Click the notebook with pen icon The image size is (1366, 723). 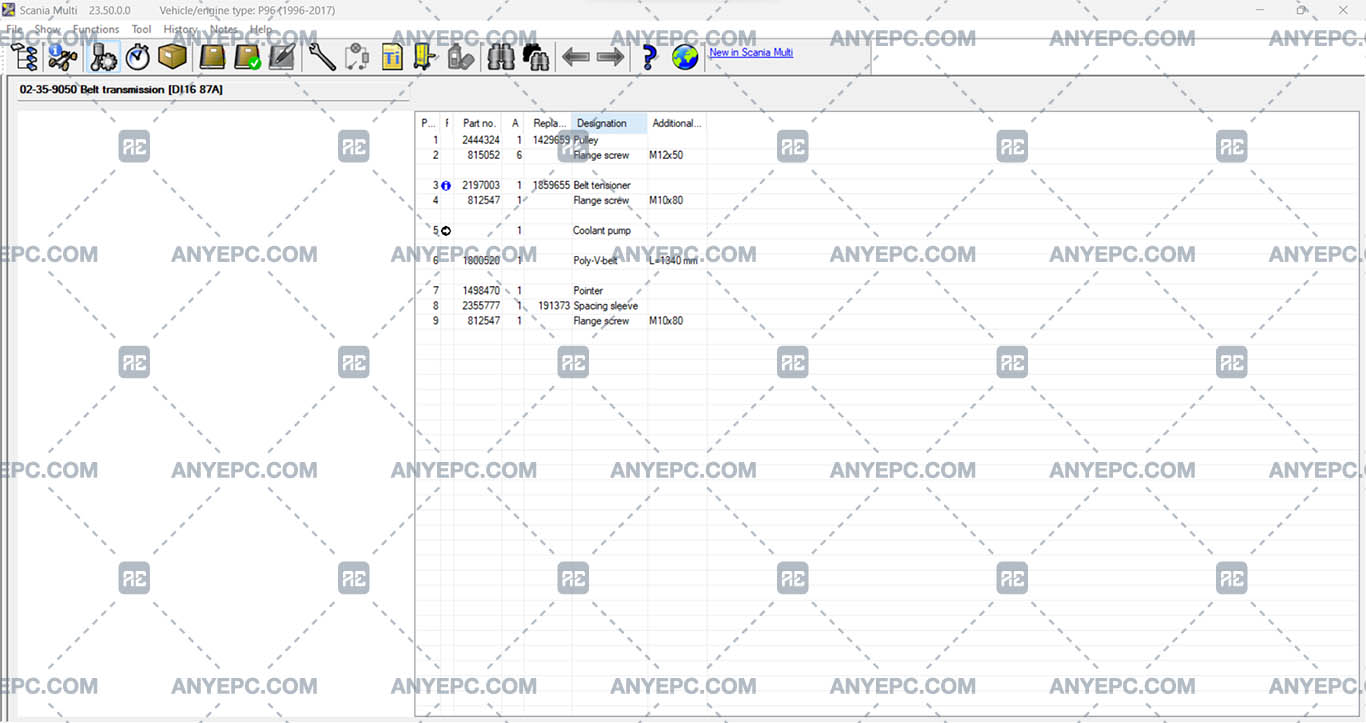pyautogui.click(x=282, y=57)
